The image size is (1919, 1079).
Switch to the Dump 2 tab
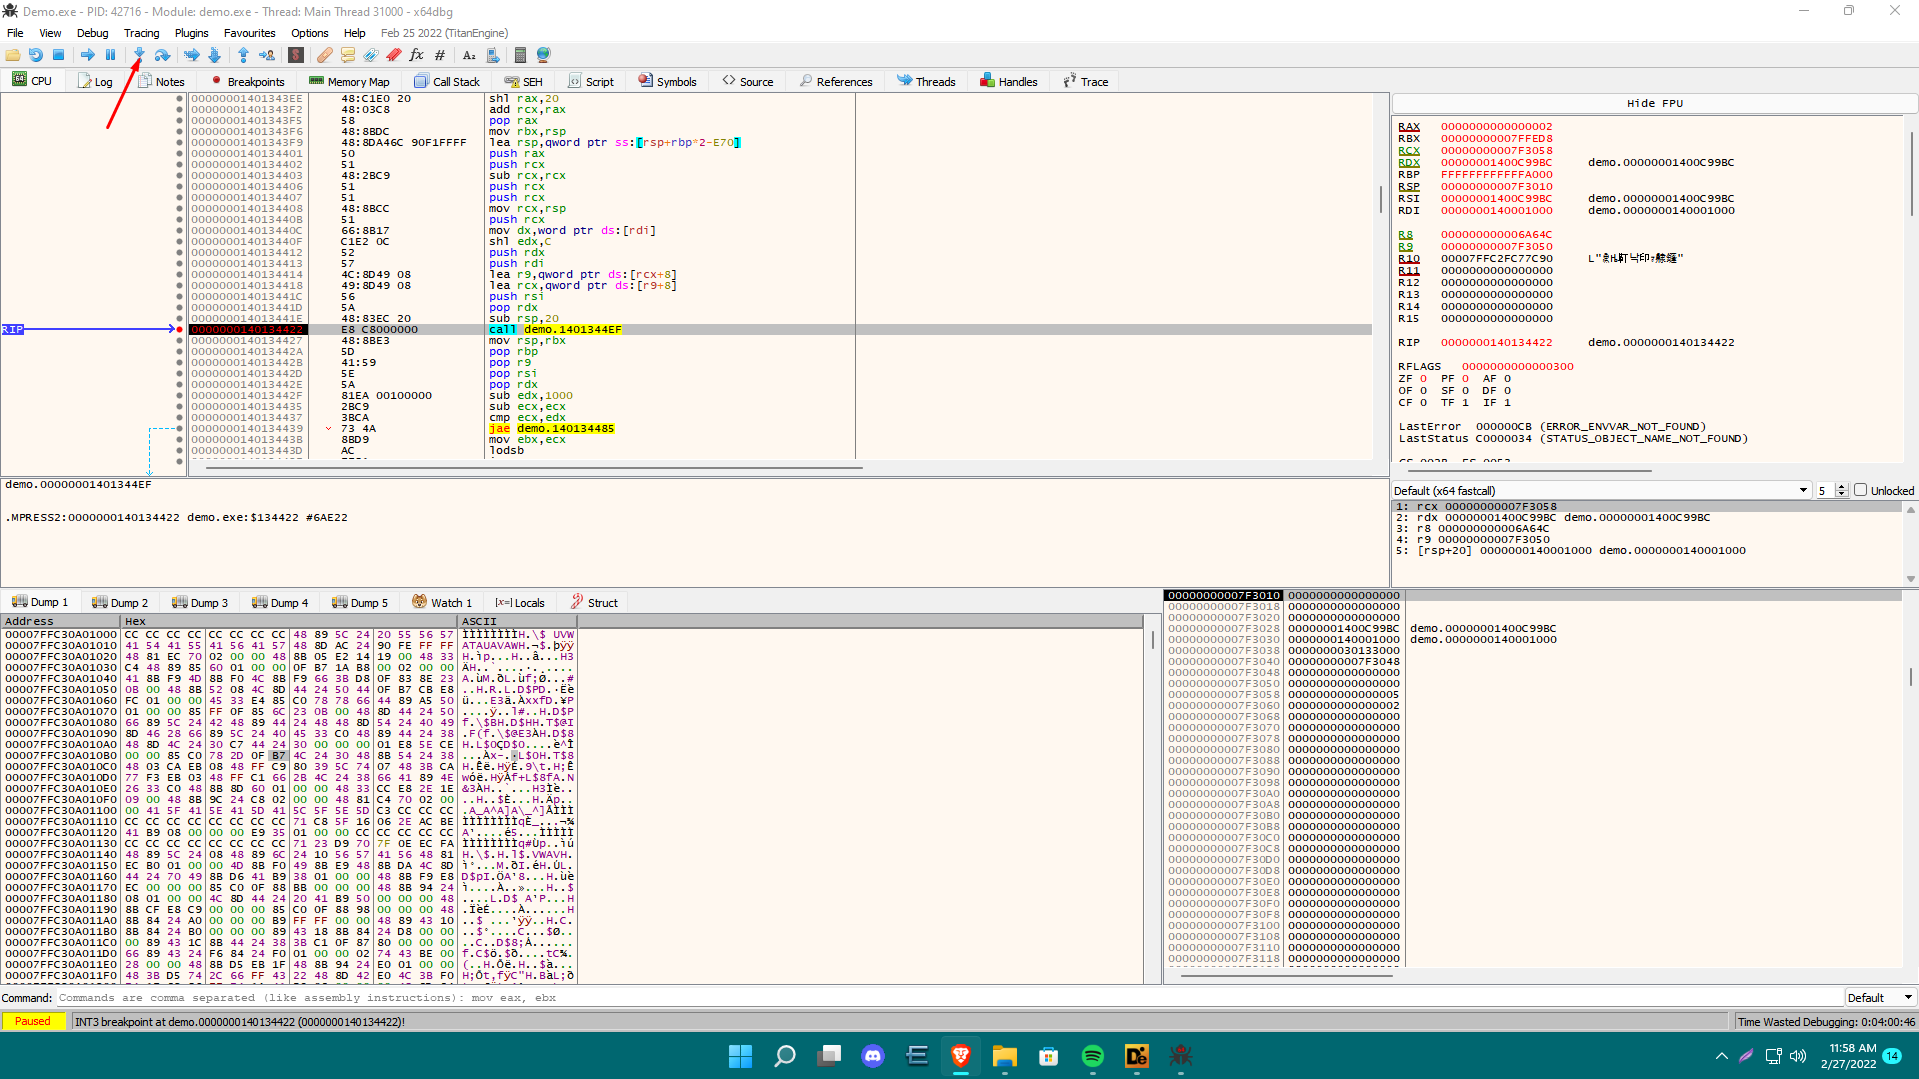pyautogui.click(x=120, y=602)
